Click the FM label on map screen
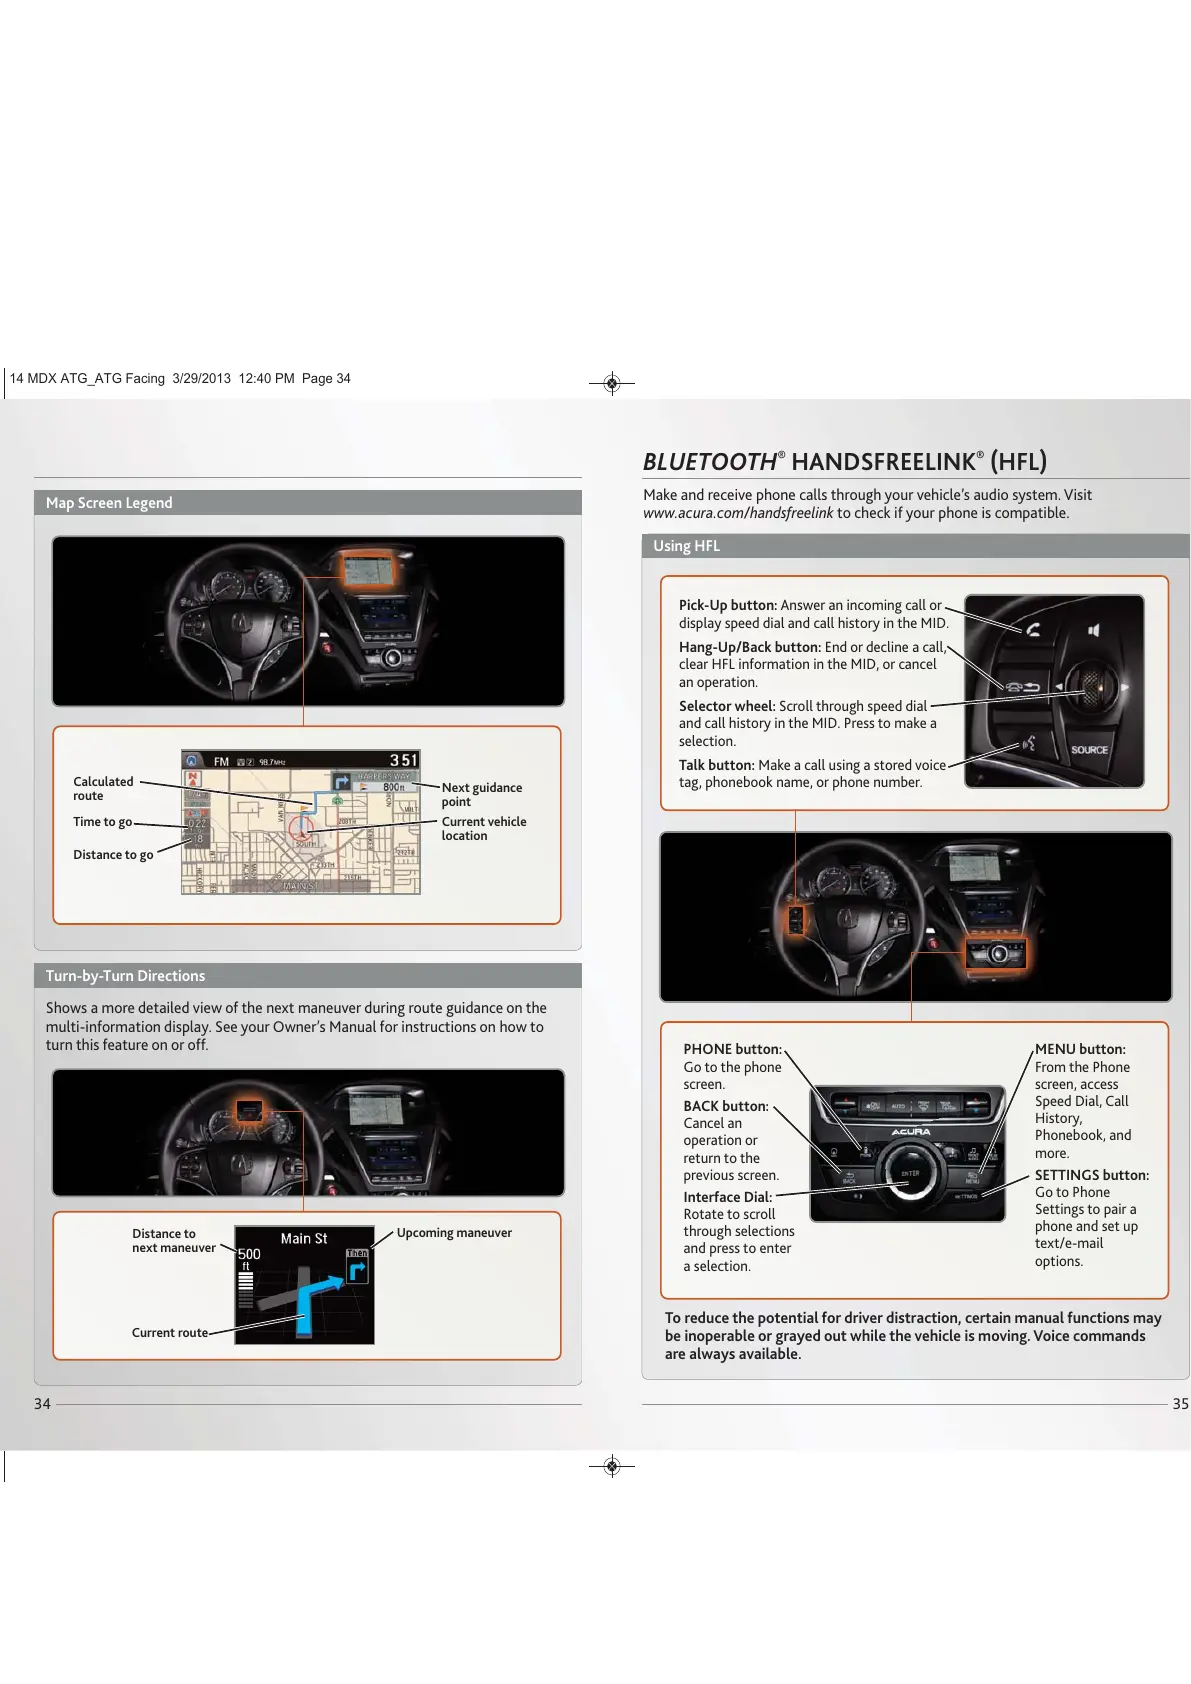Screen dimensions: 1191x1684 222,762
